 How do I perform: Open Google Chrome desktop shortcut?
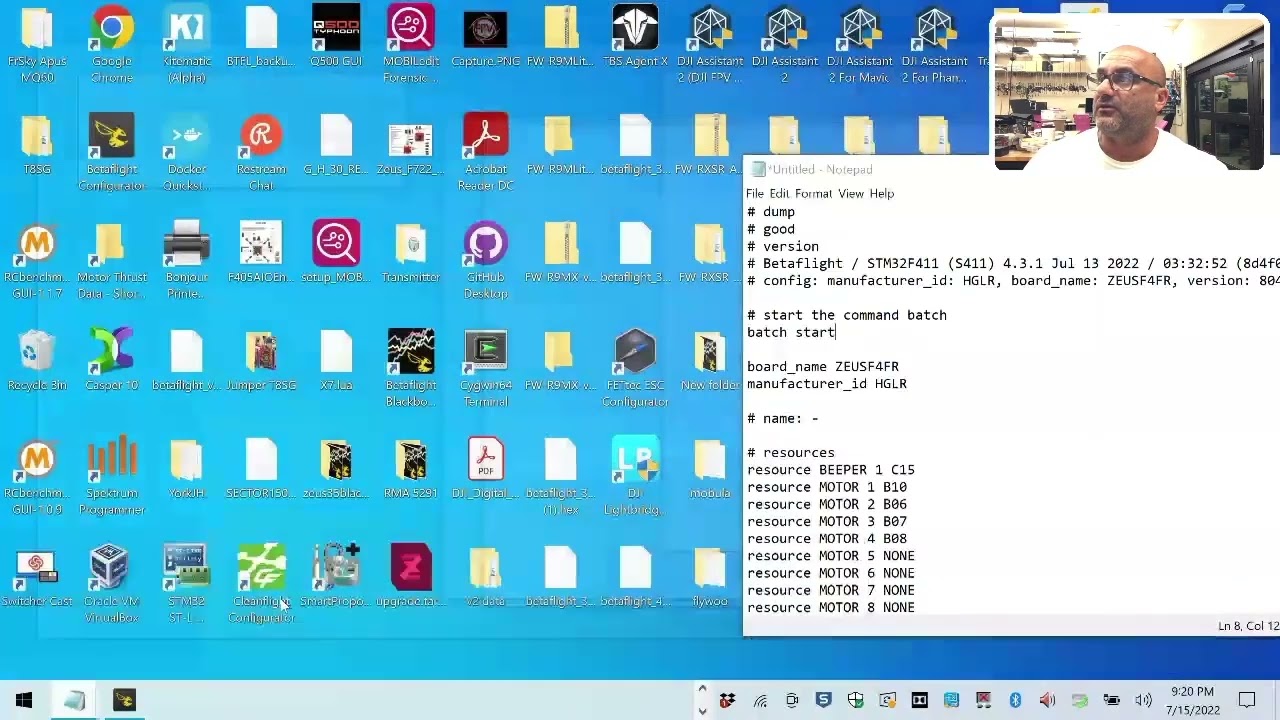tap(112, 42)
